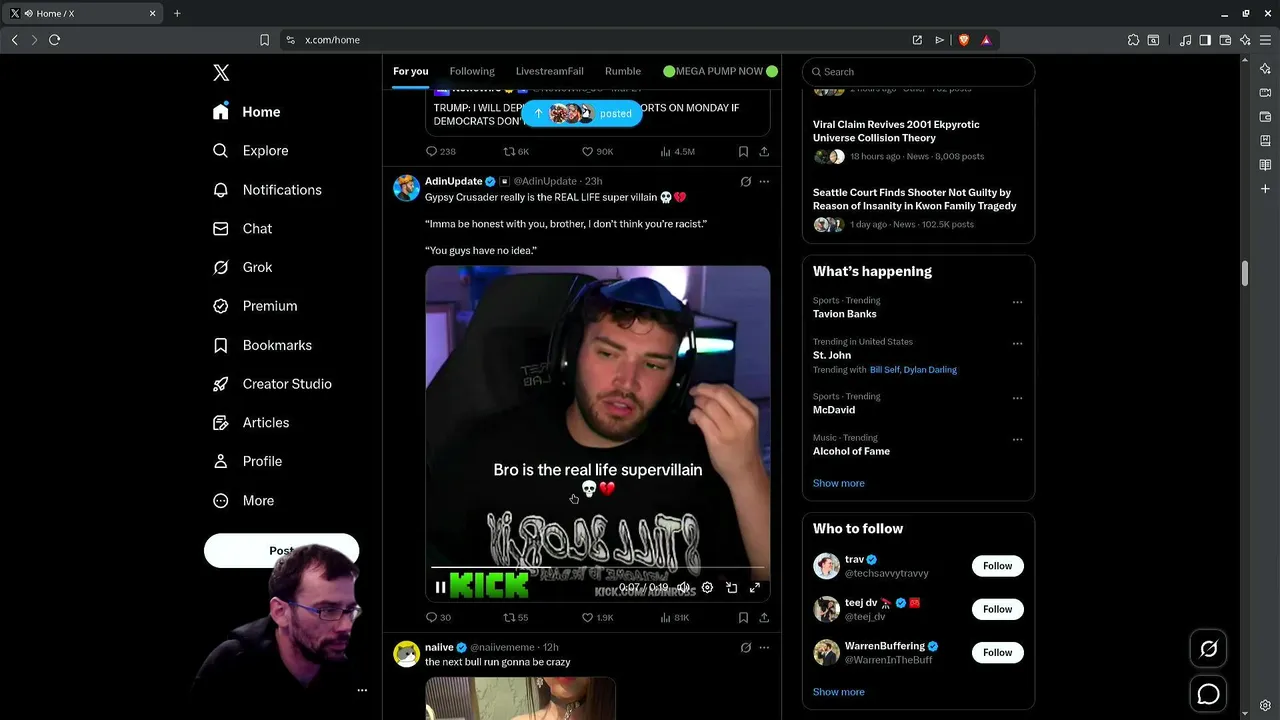
Task: Open browser hamburger menu
Action: point(1265,40)
